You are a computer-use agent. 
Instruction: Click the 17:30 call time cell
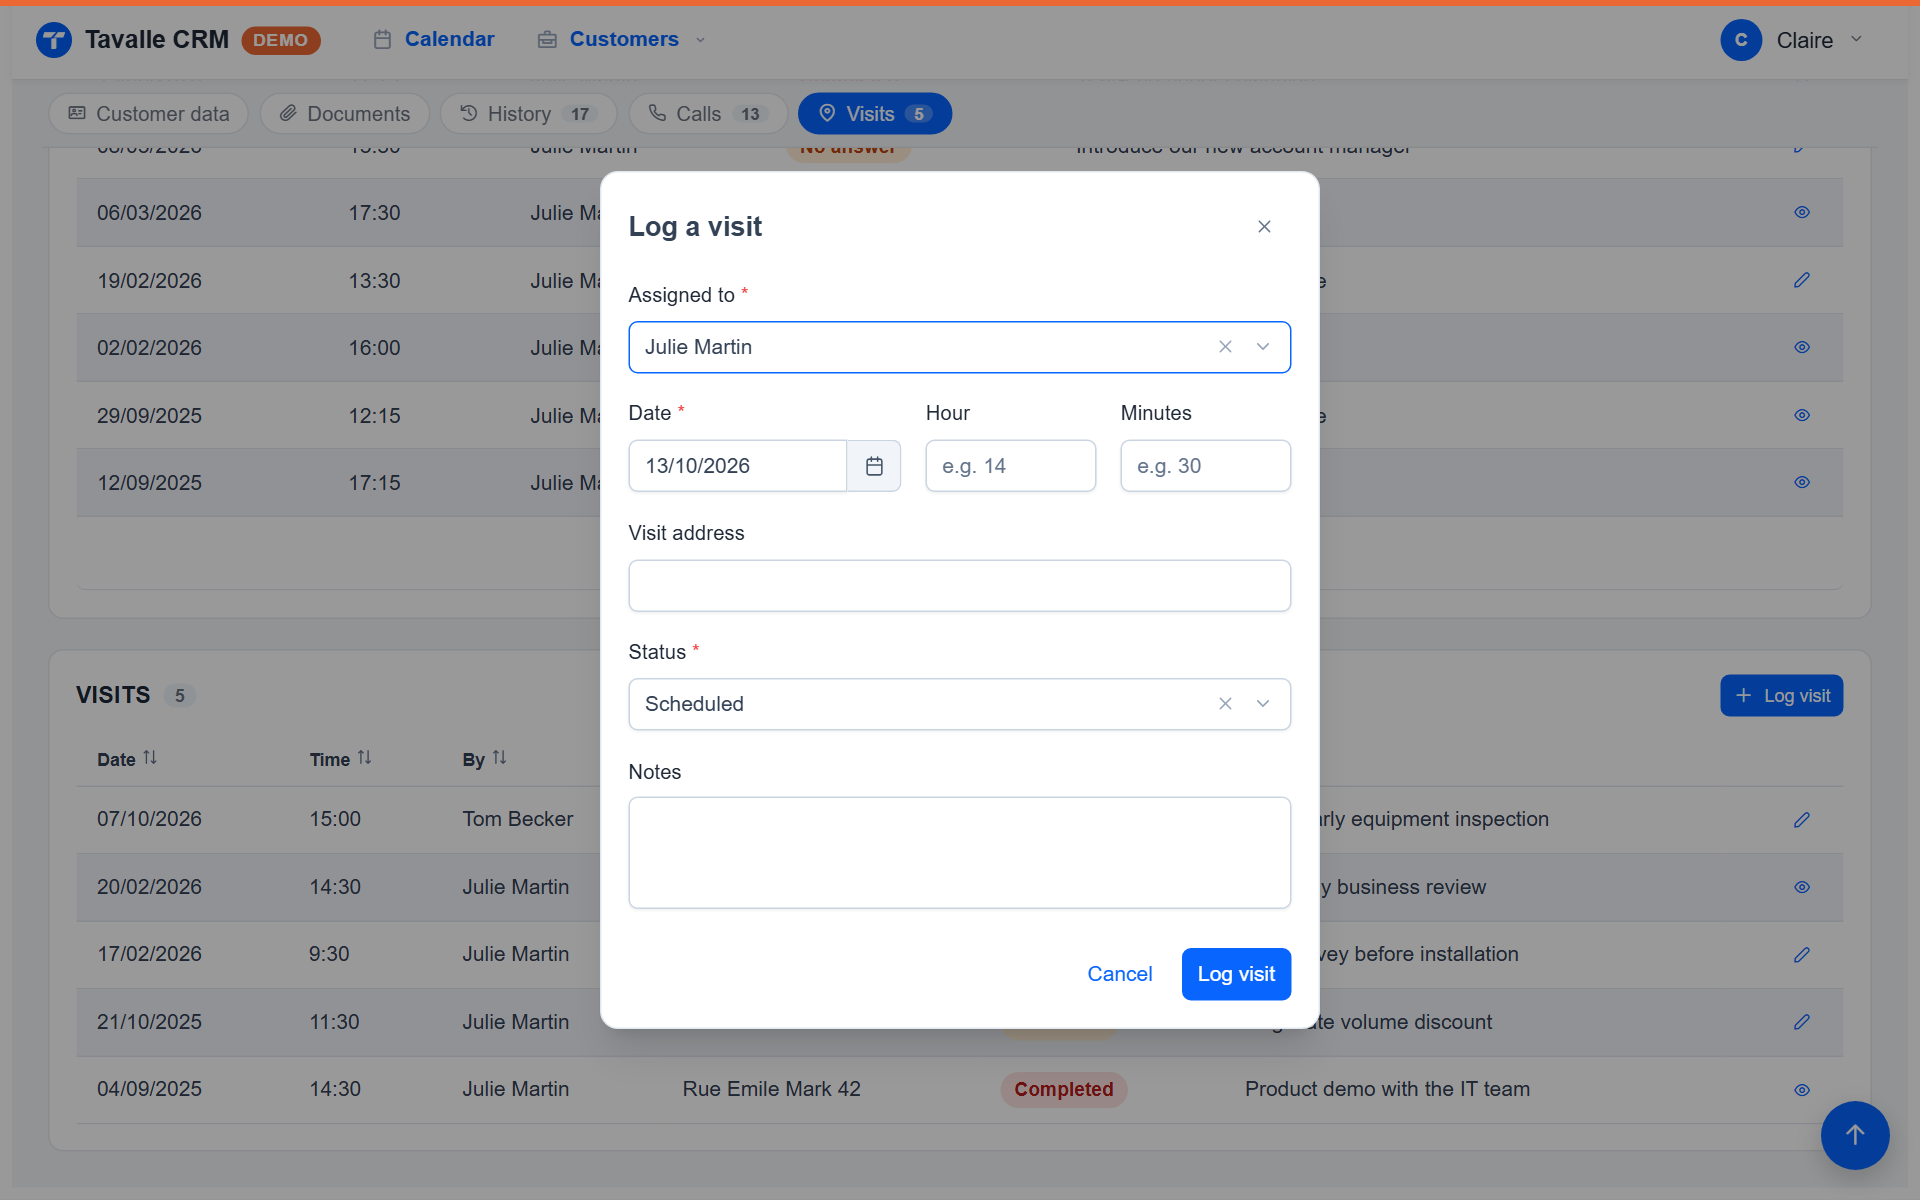pyautogui.click(x=374, y=213)
